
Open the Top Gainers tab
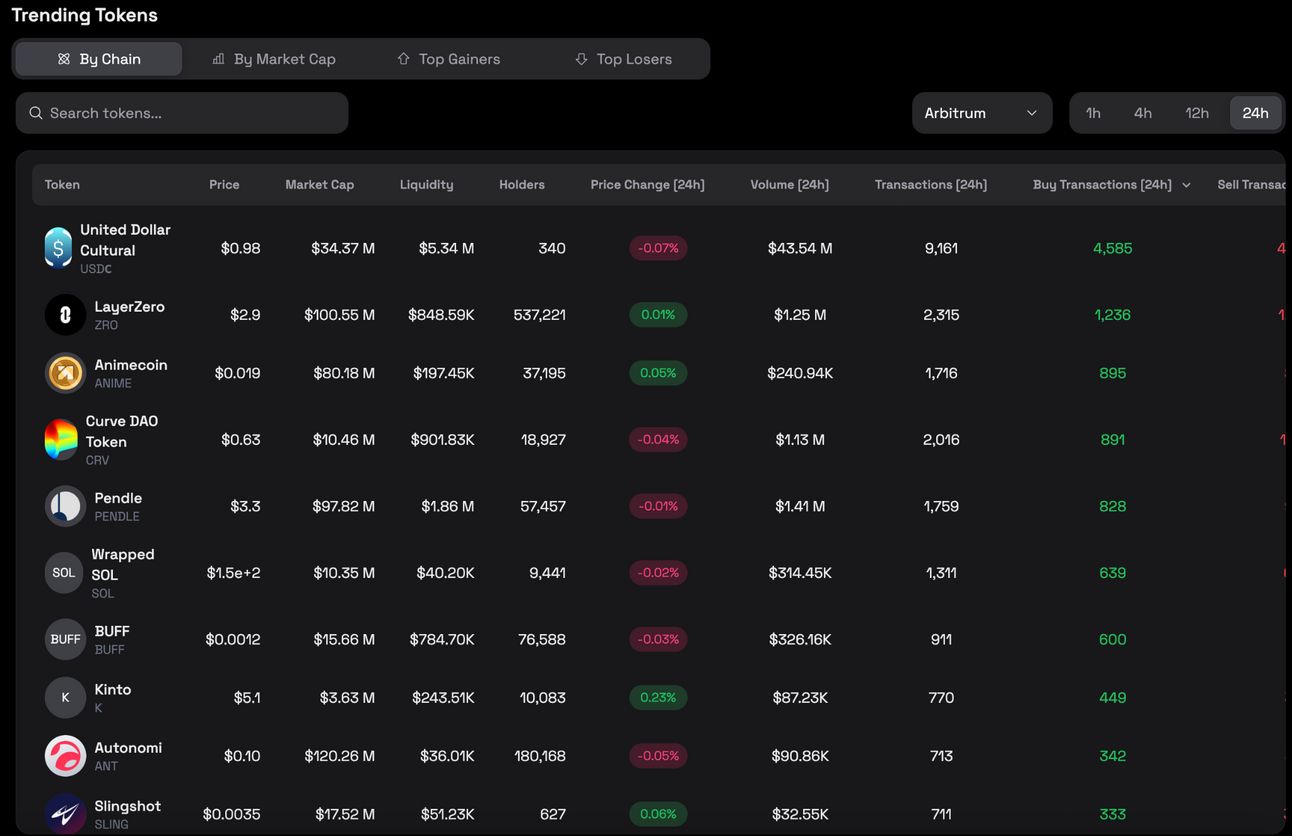[449, 59]
